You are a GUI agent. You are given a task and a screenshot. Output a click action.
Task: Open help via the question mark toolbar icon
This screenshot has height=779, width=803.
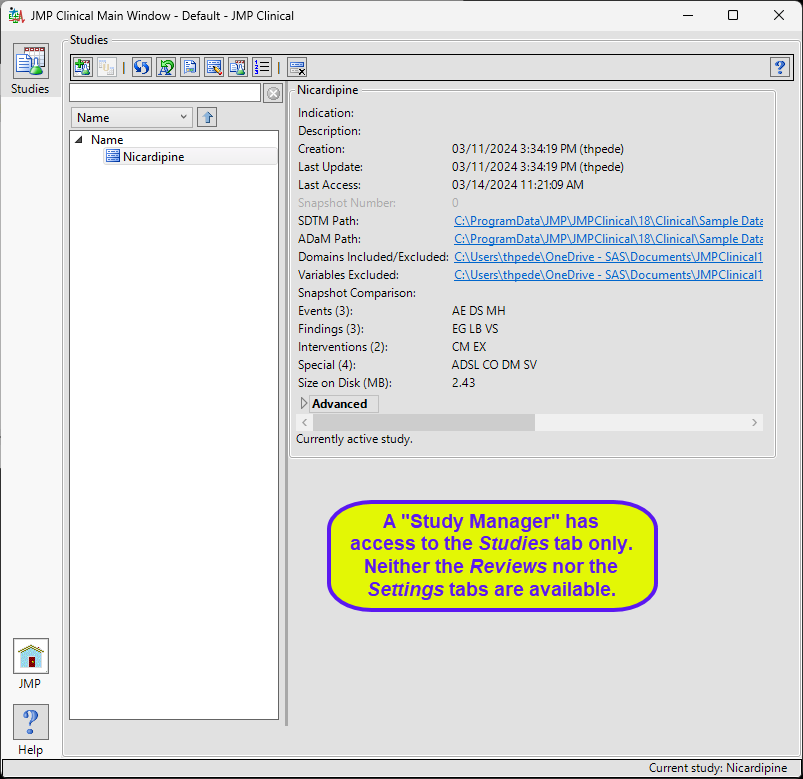click(x=780, y=67)
